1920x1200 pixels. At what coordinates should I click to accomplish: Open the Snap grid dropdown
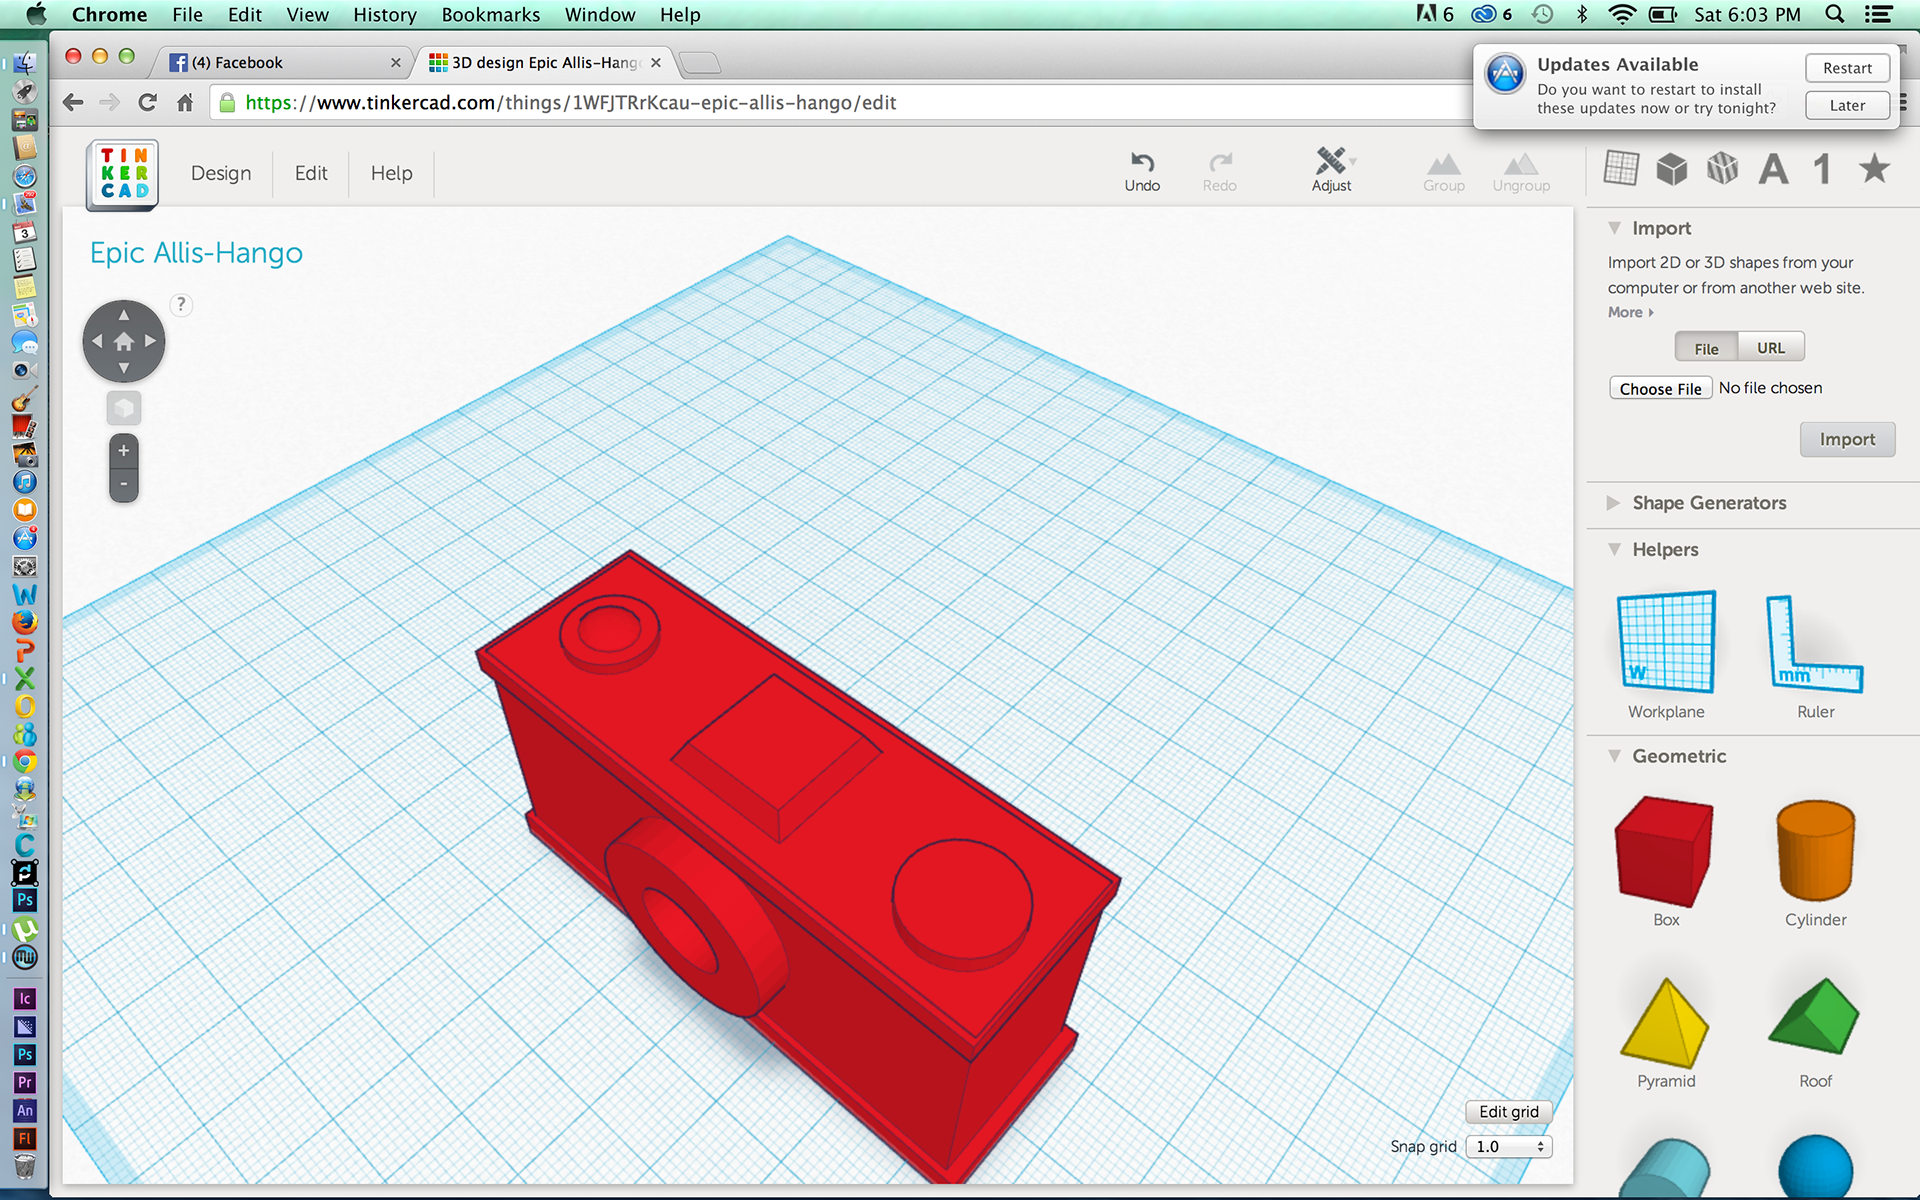click(x=1509, y=1147)
